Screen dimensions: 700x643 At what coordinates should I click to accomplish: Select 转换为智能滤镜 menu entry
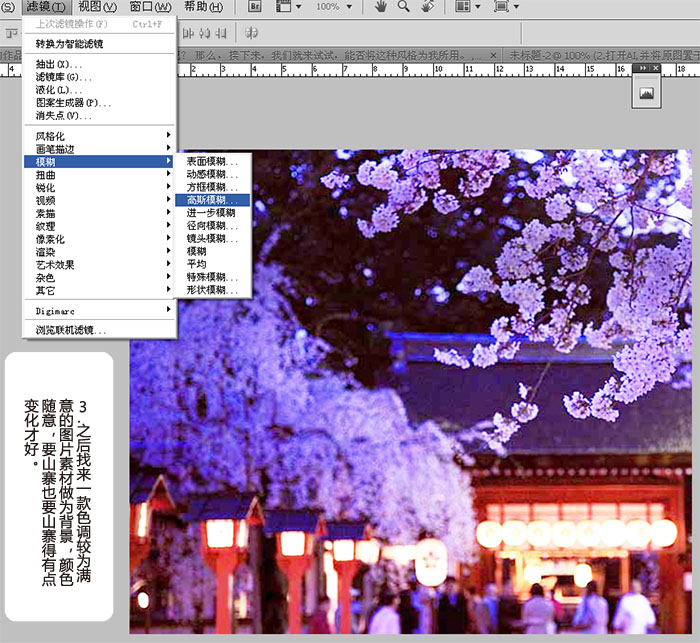(69, 44)
